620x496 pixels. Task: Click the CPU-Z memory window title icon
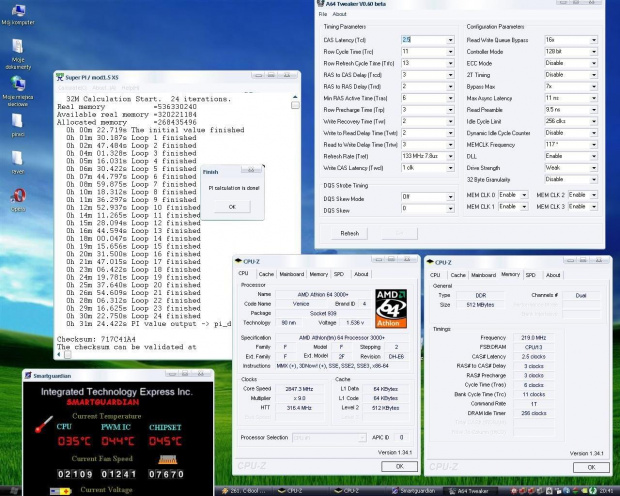point(430,262)
